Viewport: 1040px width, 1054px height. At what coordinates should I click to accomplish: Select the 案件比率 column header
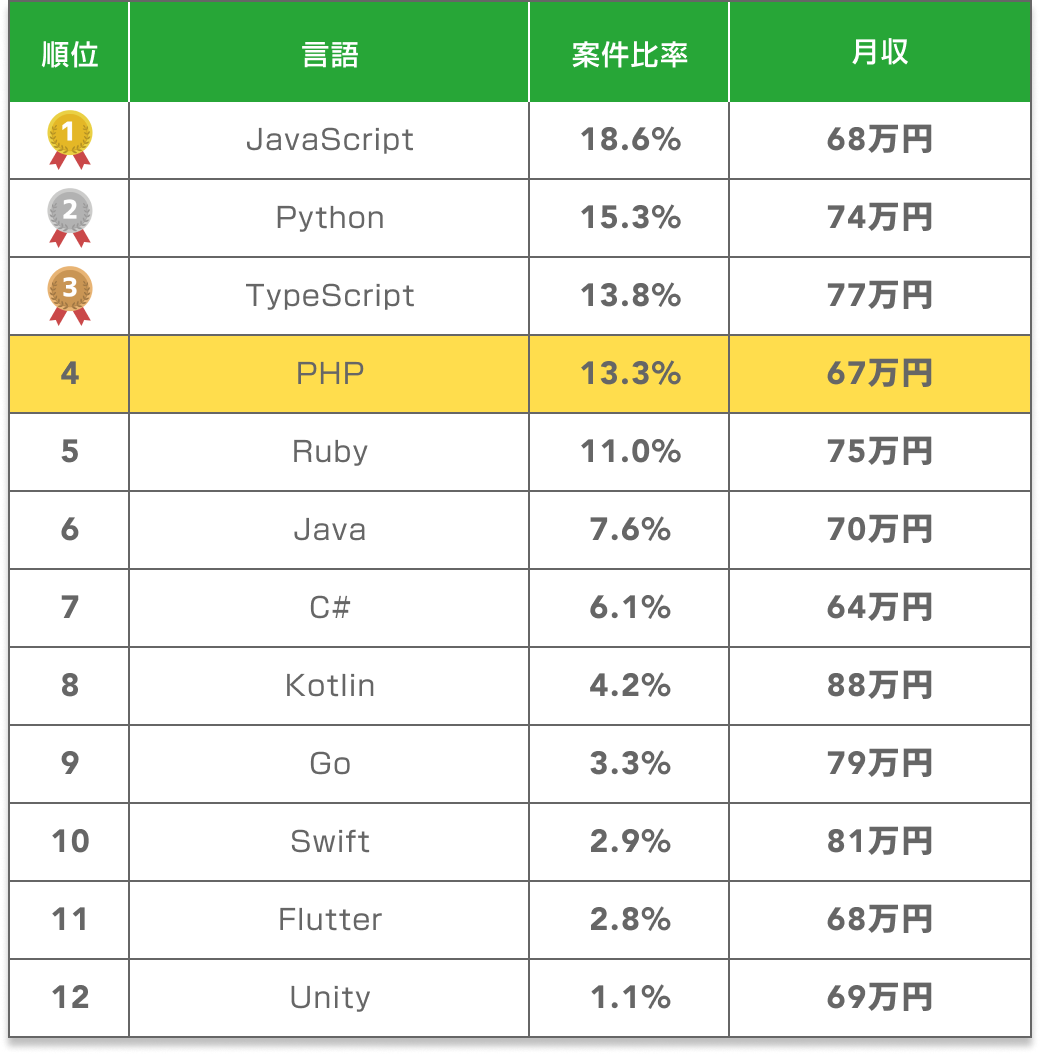(630, 54)
